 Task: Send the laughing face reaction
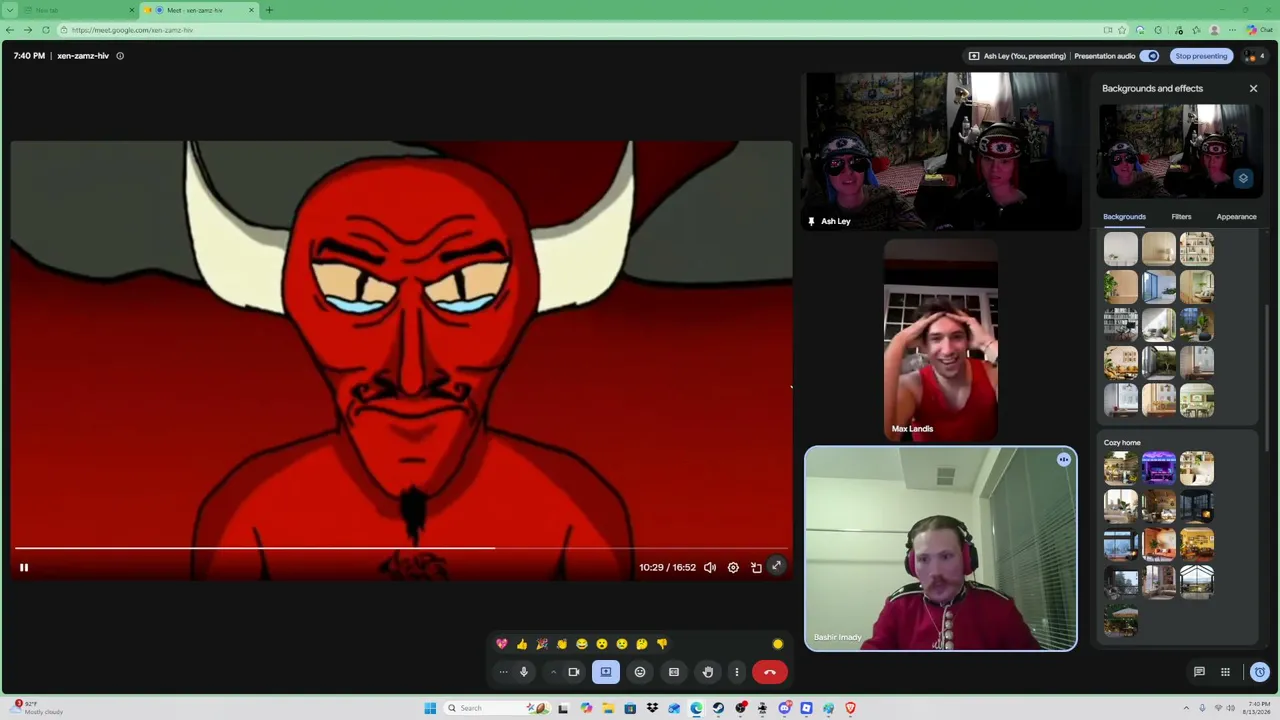582,644
